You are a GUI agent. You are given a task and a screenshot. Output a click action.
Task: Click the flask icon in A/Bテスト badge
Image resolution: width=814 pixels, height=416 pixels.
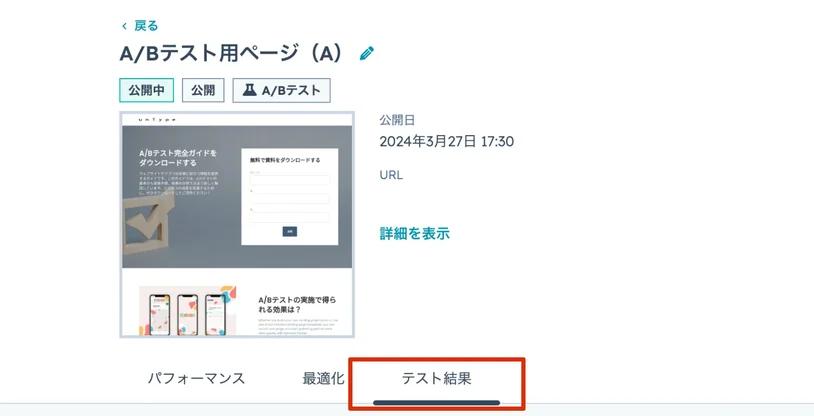click(250, 90)
